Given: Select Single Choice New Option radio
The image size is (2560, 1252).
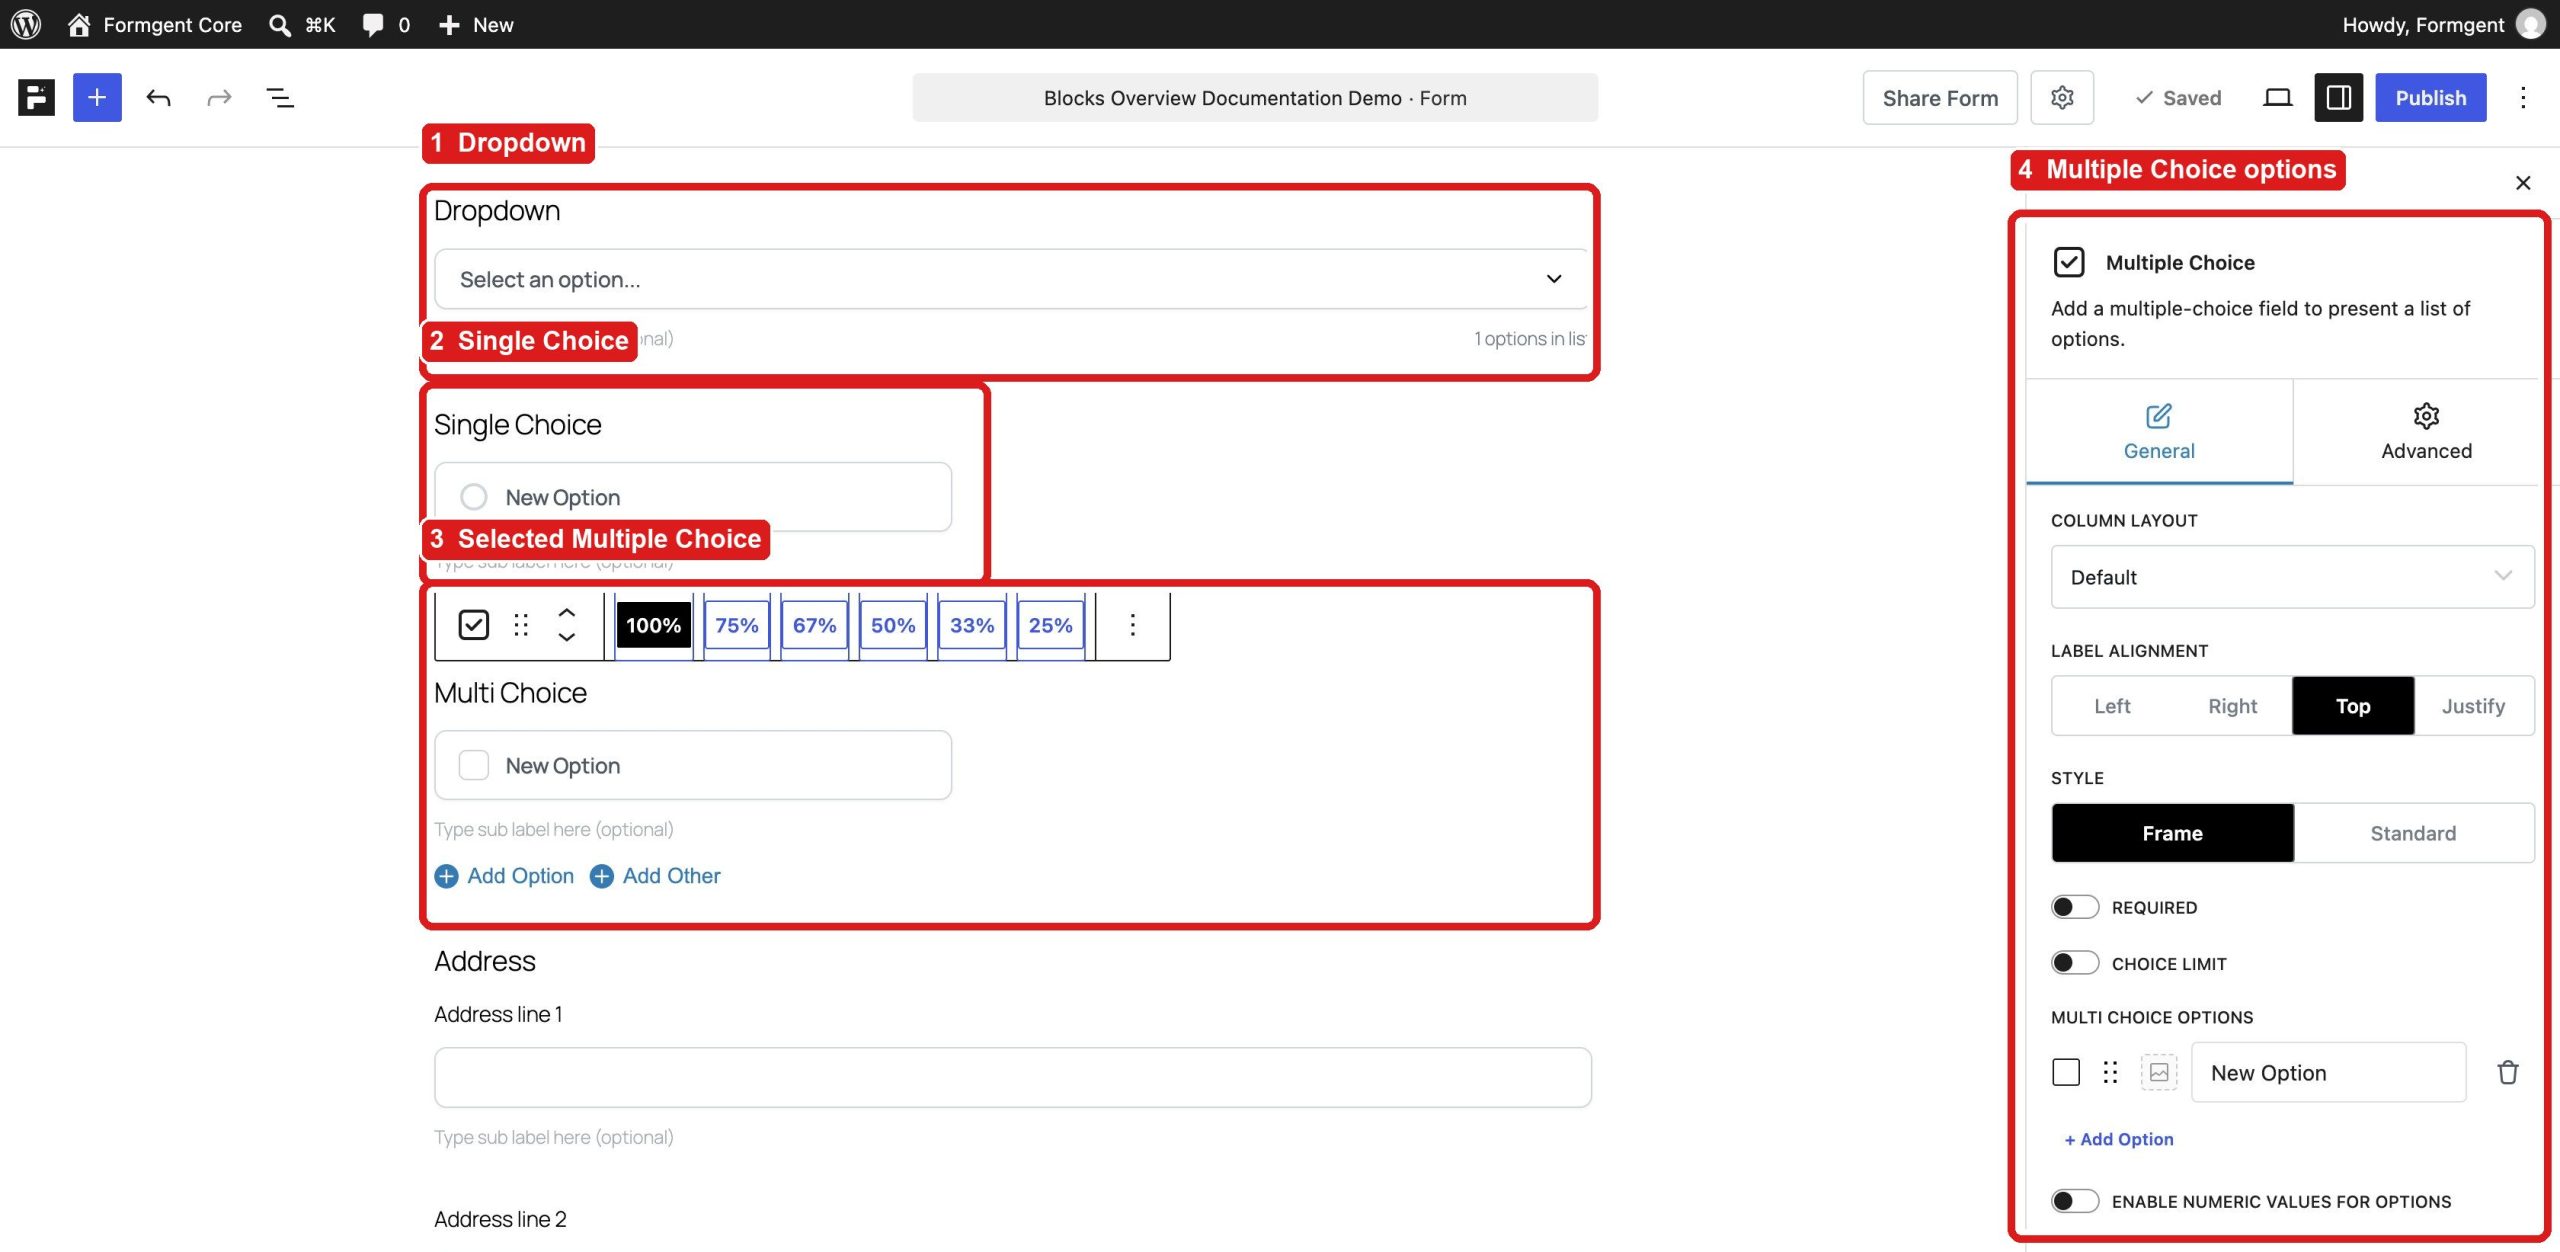Looking at the screenshot, I should coord(473,497).
